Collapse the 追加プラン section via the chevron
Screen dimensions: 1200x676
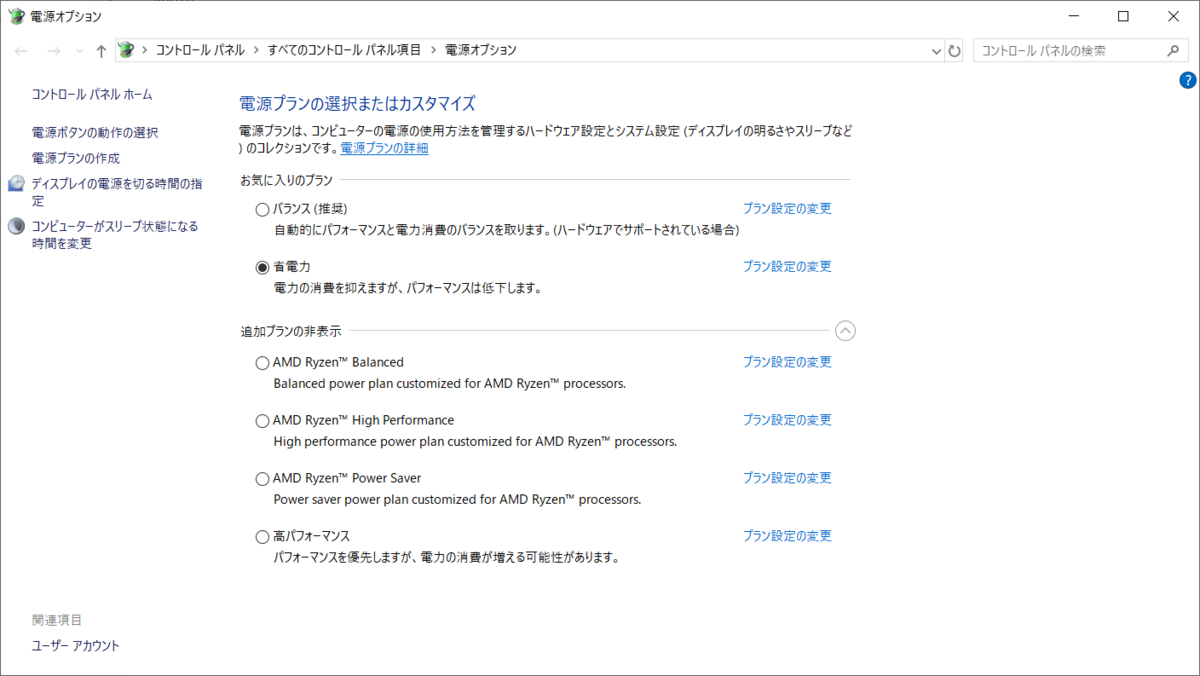coord(845,330)
